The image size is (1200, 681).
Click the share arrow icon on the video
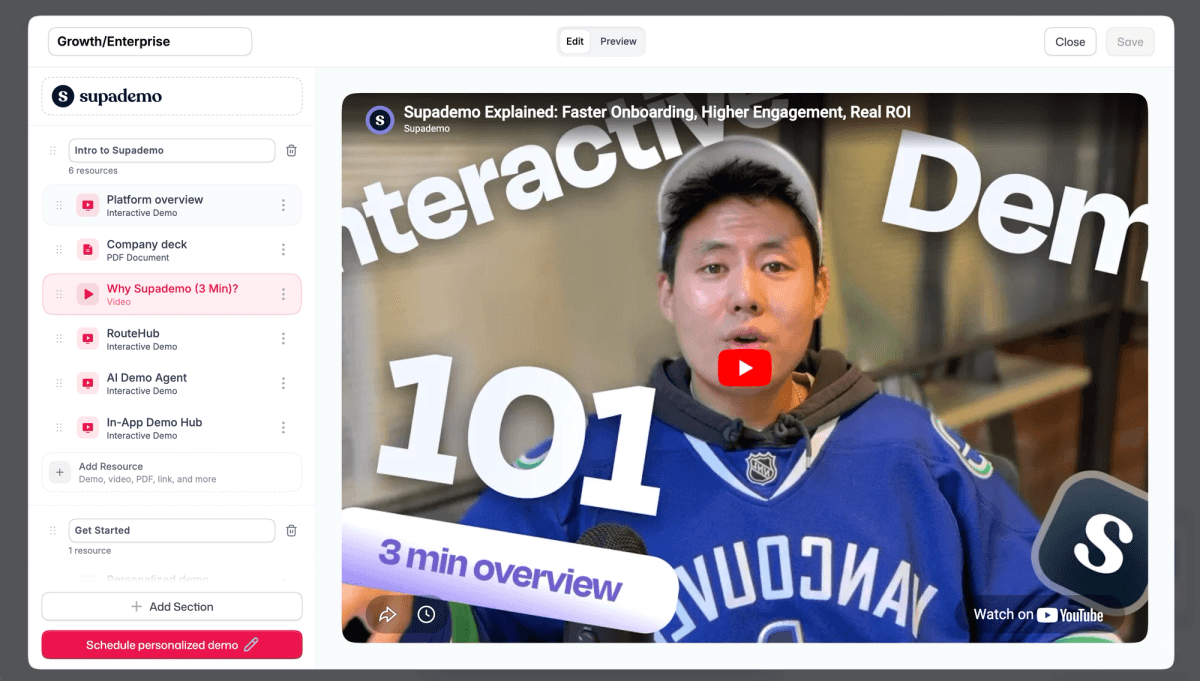pyautogui.click(x=387, y=614)
